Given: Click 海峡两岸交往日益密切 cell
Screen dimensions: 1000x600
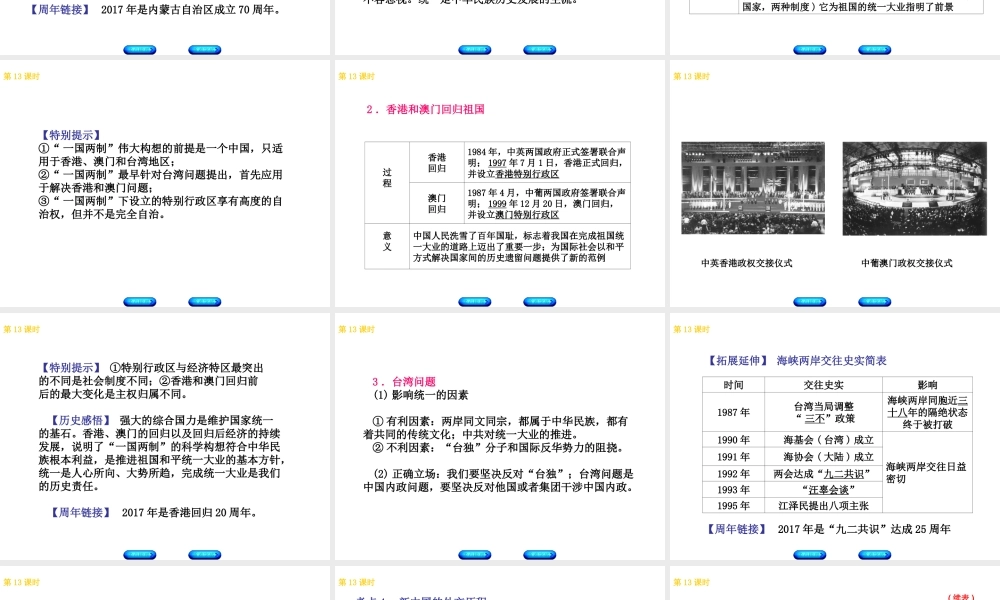Looking at the screenshot, I should click(927, 472).
